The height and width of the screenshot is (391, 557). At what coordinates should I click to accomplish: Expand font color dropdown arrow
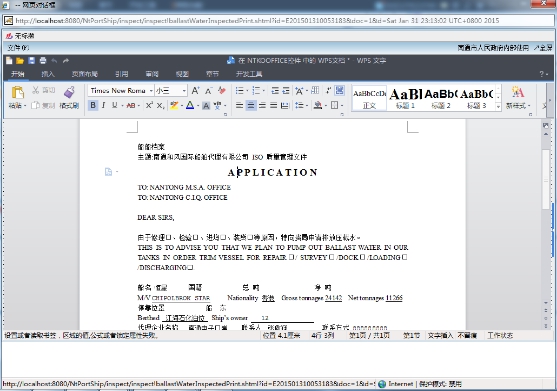pos(198,106)
